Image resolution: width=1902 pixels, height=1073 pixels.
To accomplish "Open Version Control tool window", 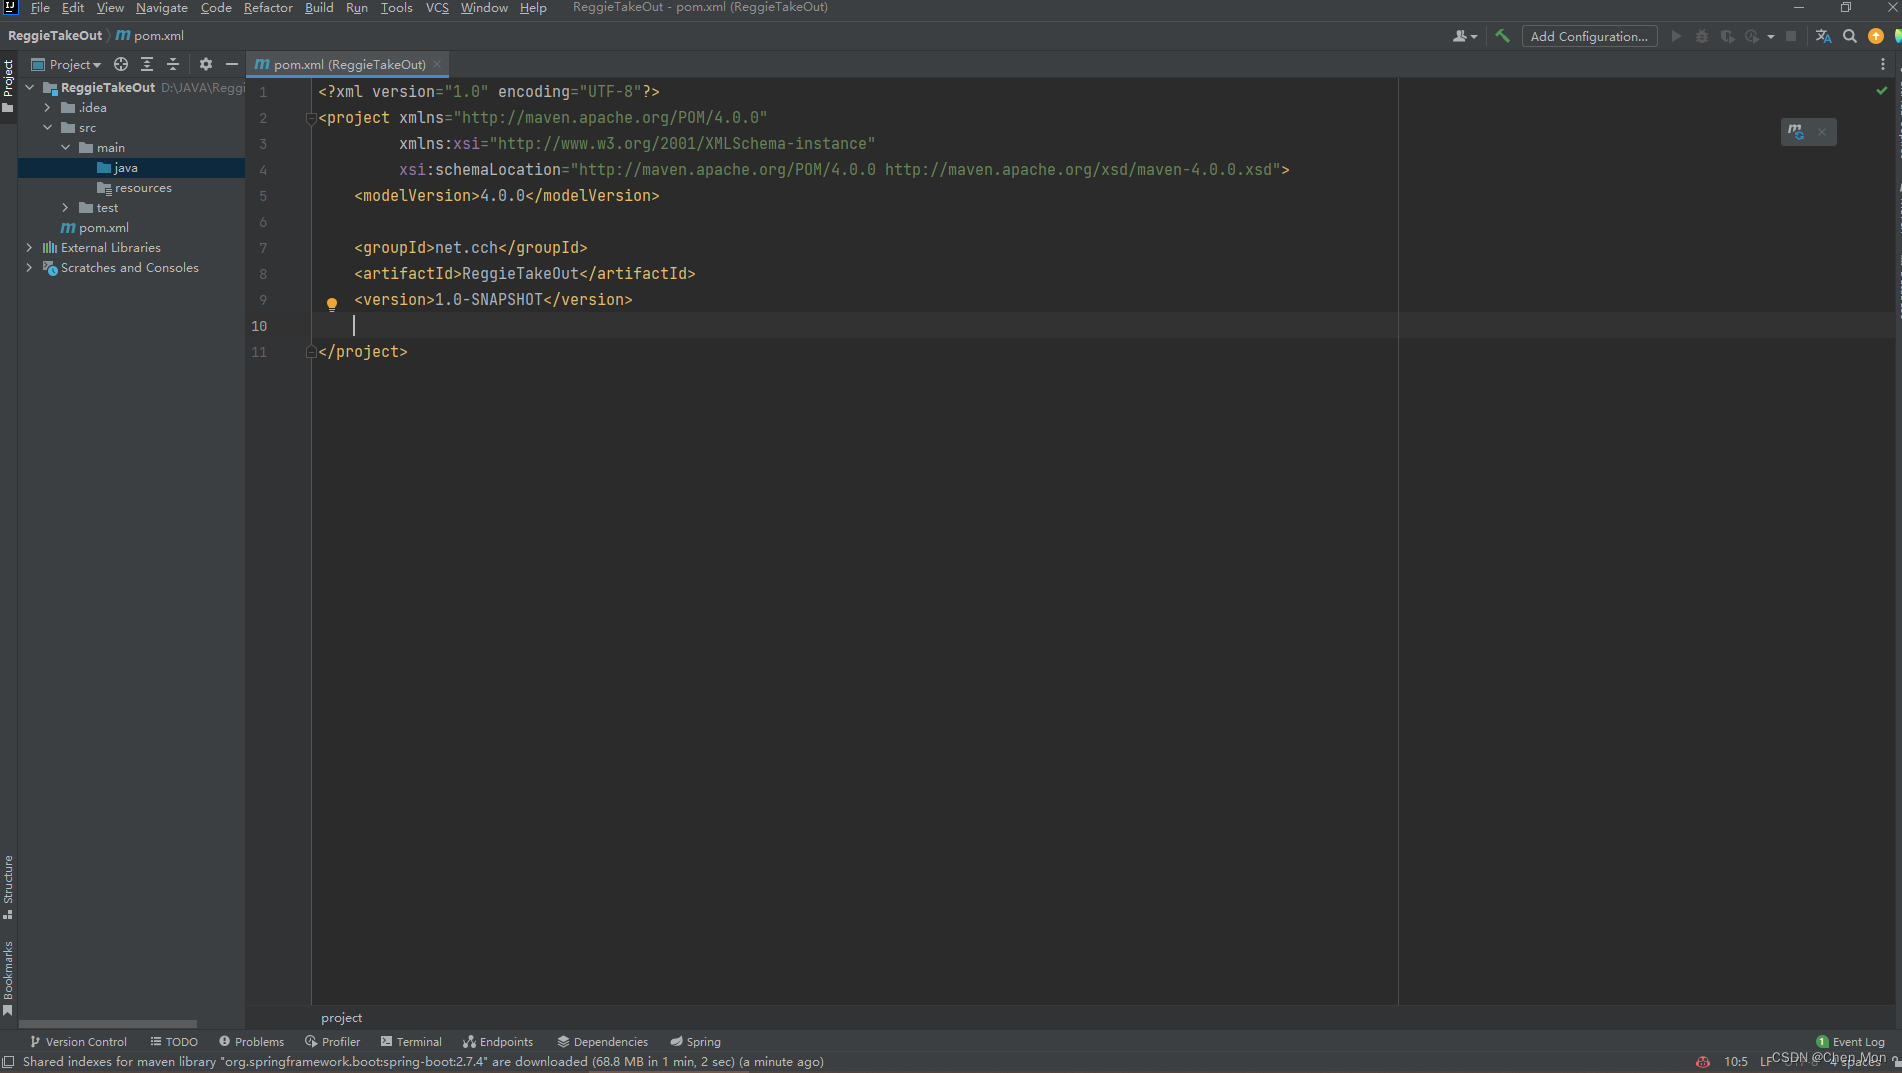I will [x=78, y=1042].
